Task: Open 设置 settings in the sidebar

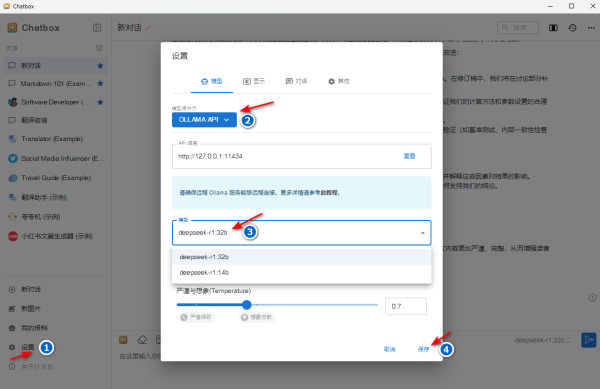Action: click(28, 347)
